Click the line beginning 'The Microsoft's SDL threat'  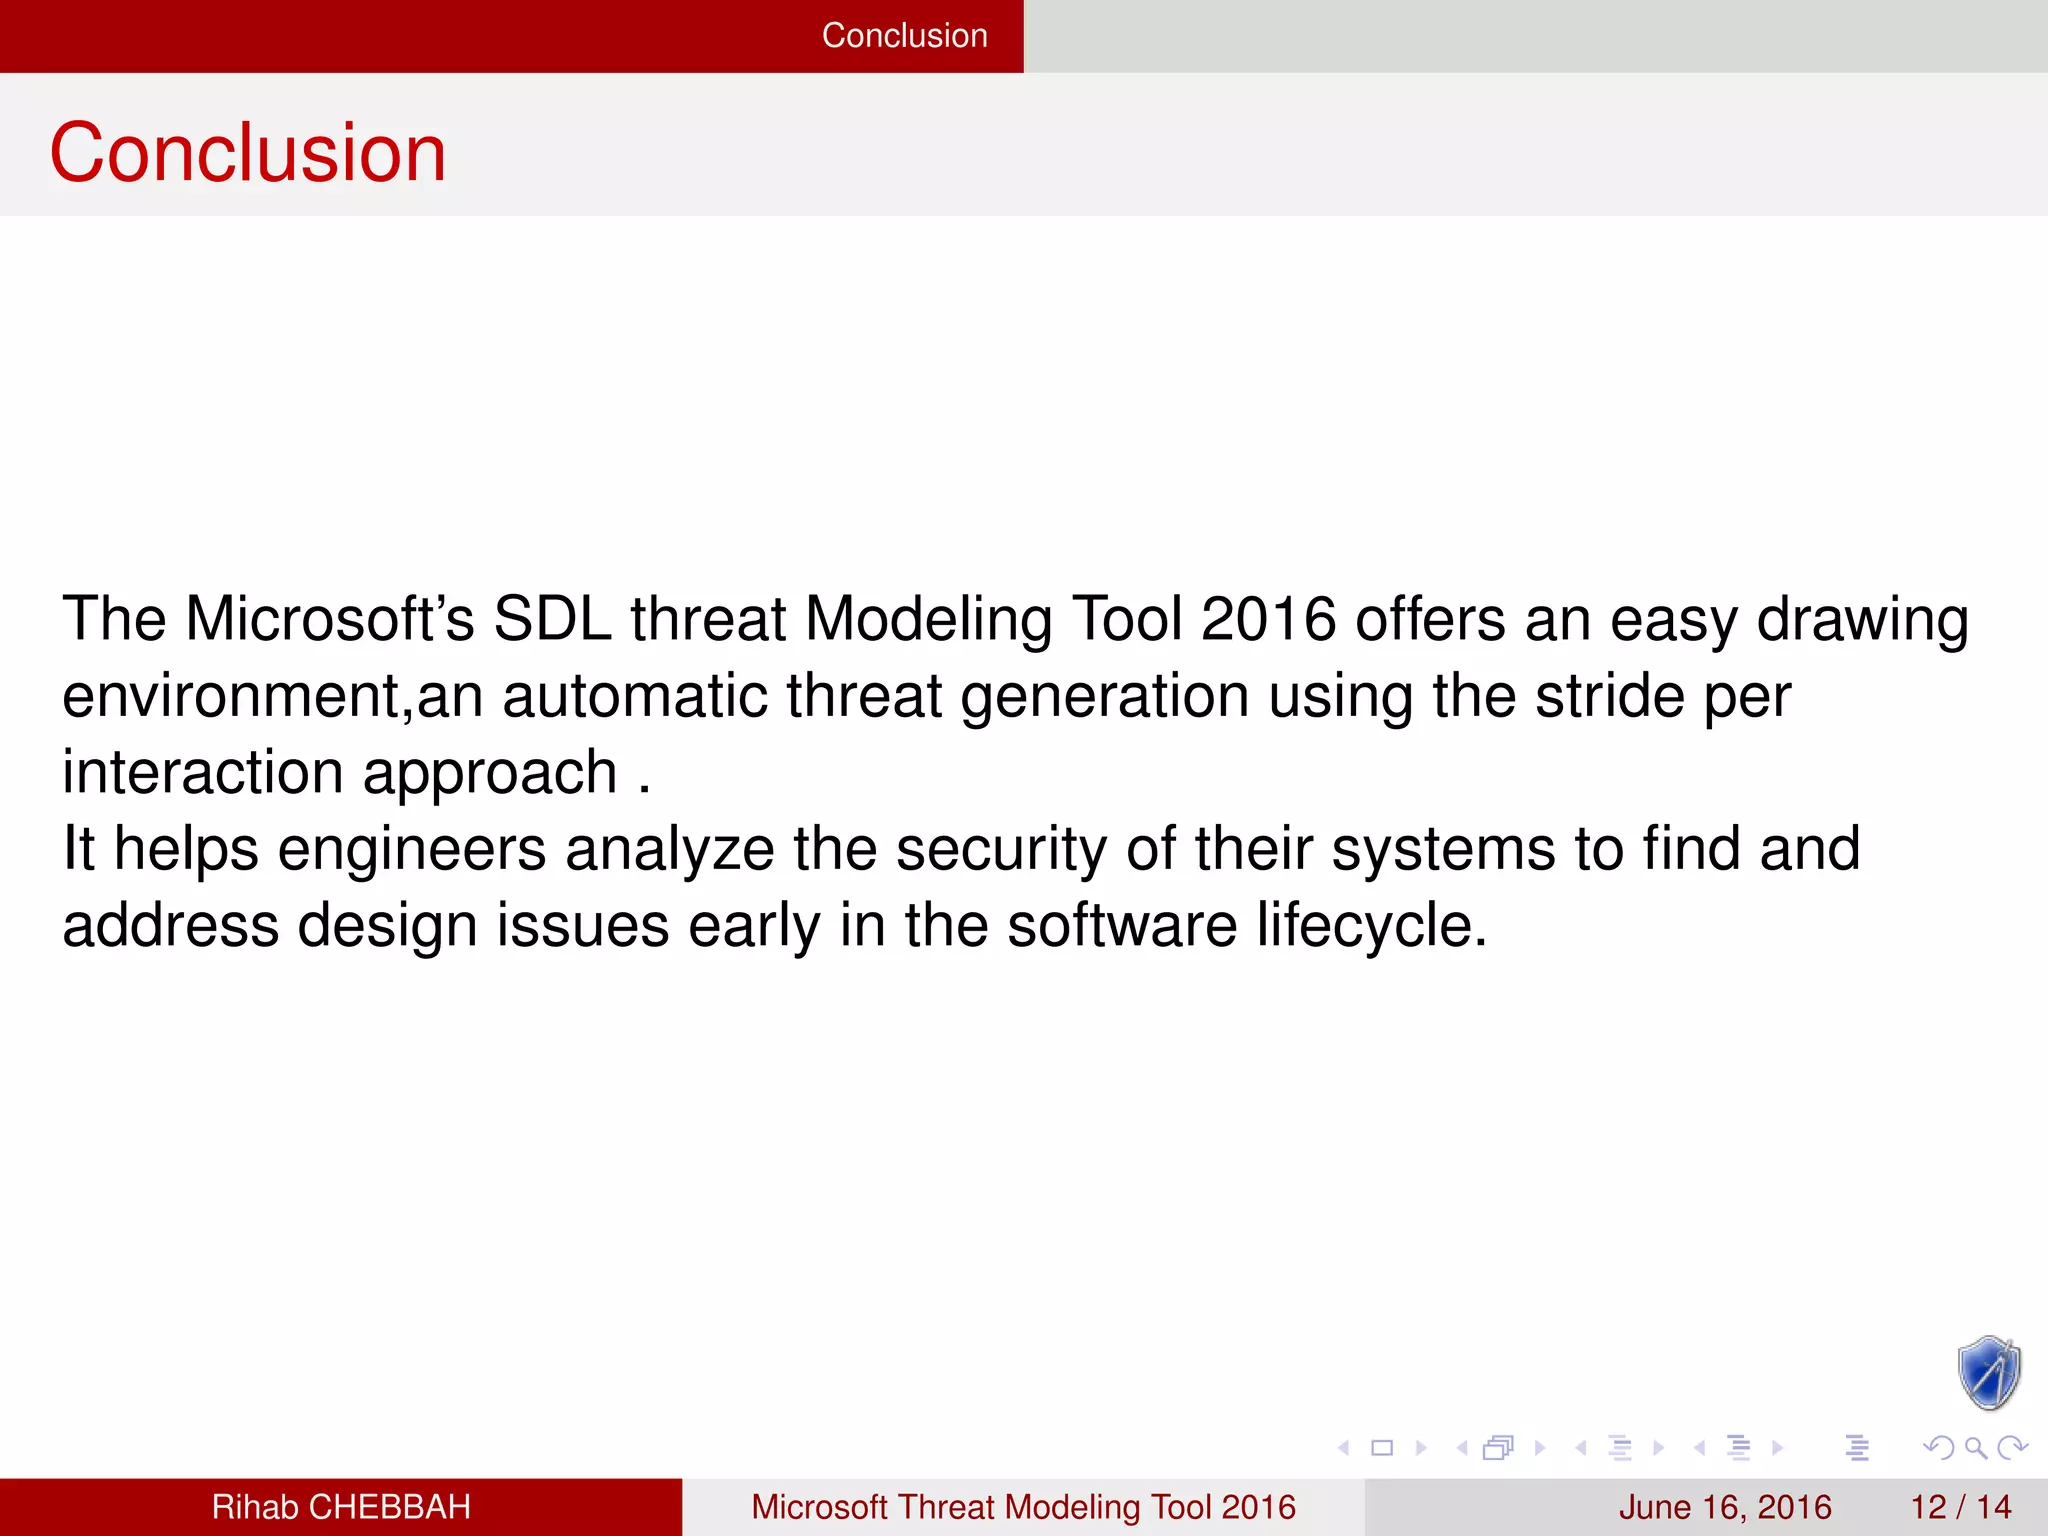(x=1015, y=620)
